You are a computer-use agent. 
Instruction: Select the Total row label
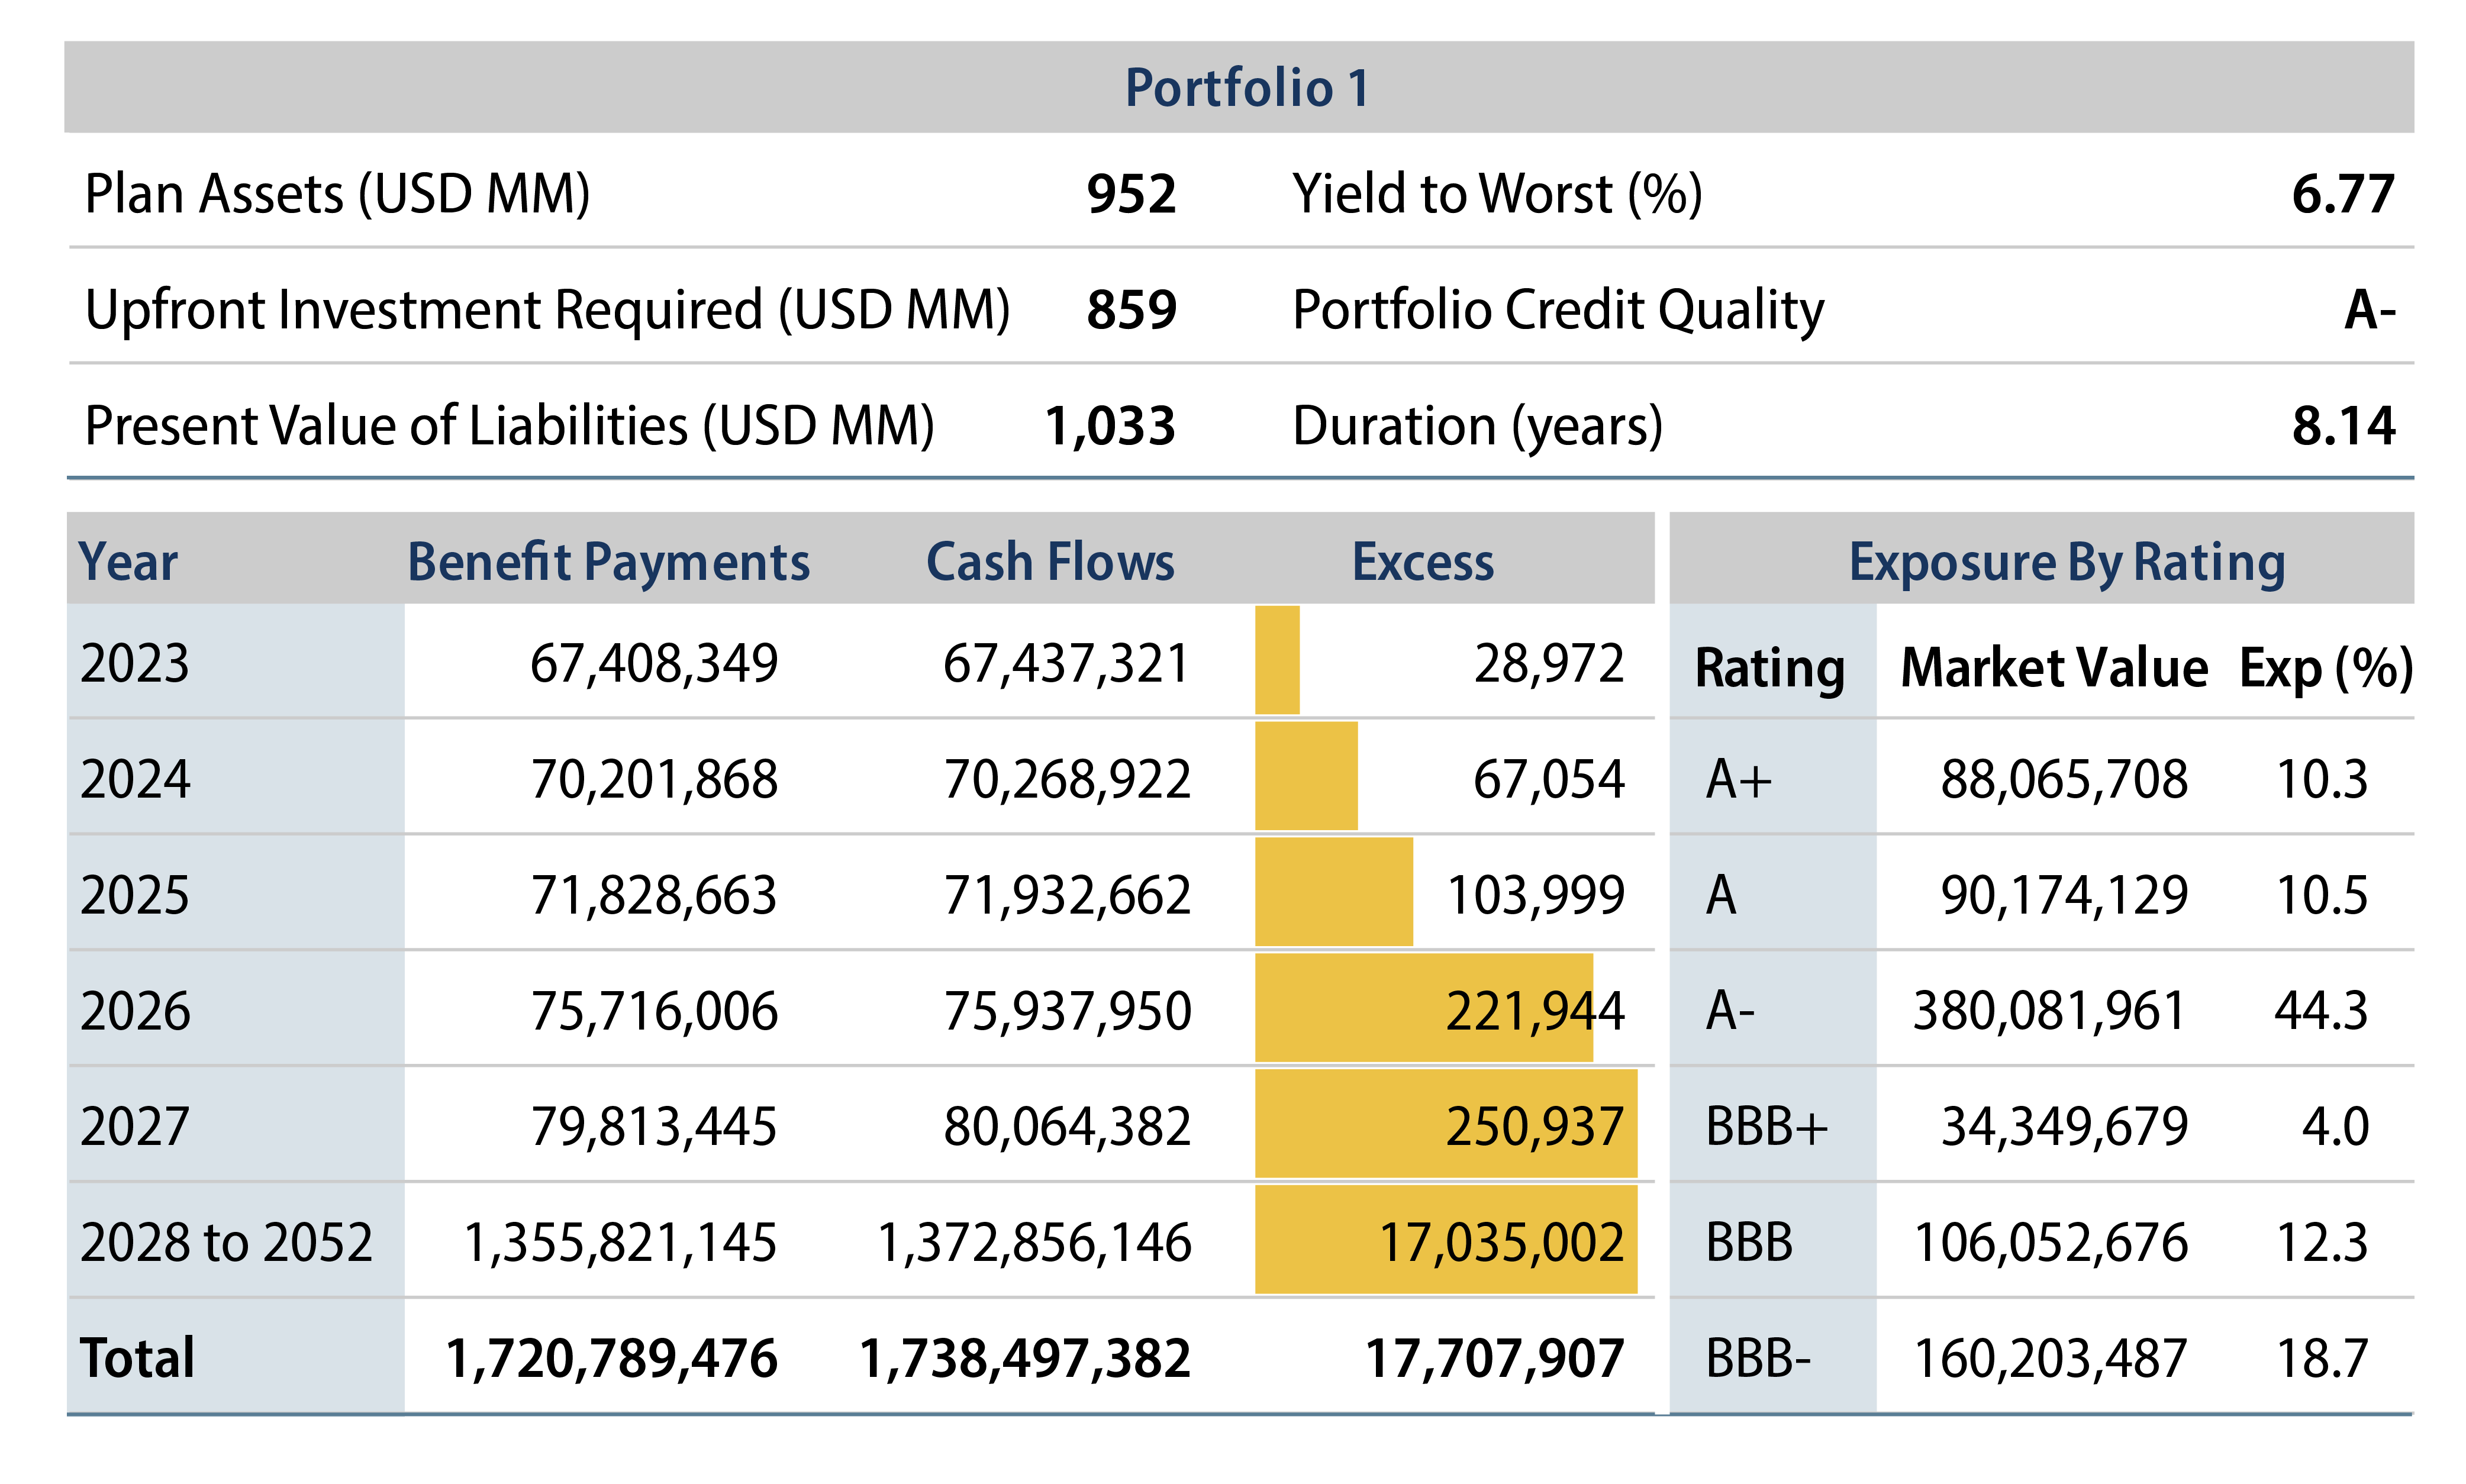click(x=137, y=1359)
